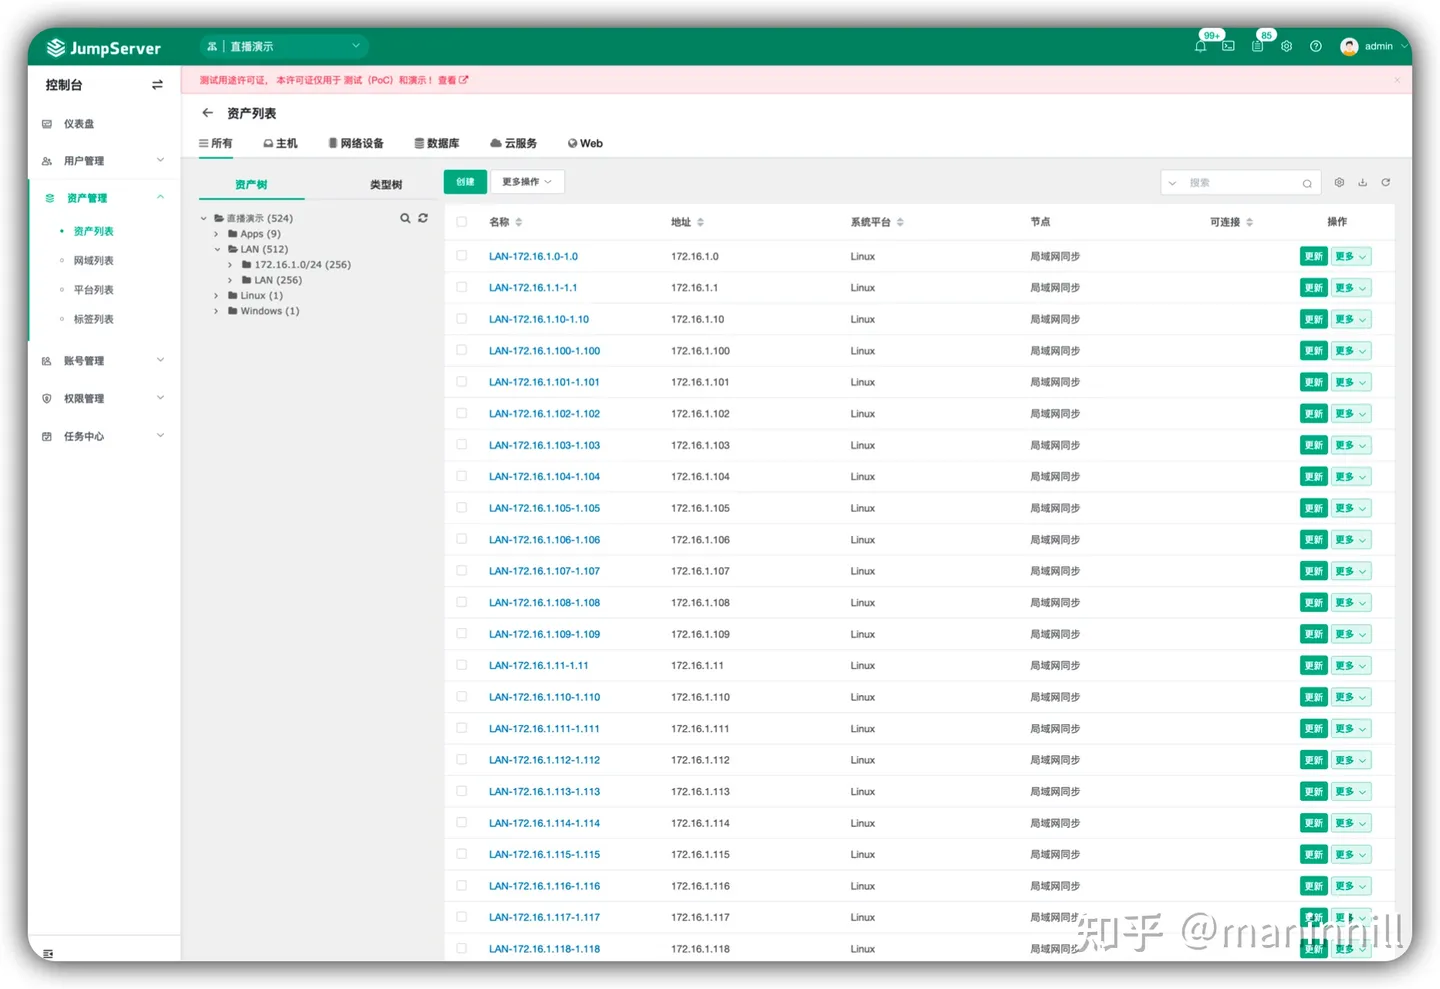Tick the checkbox for LAN-172.16.1.0-1.0
The image size is (1440, 989).
click(x=462, y=256)
